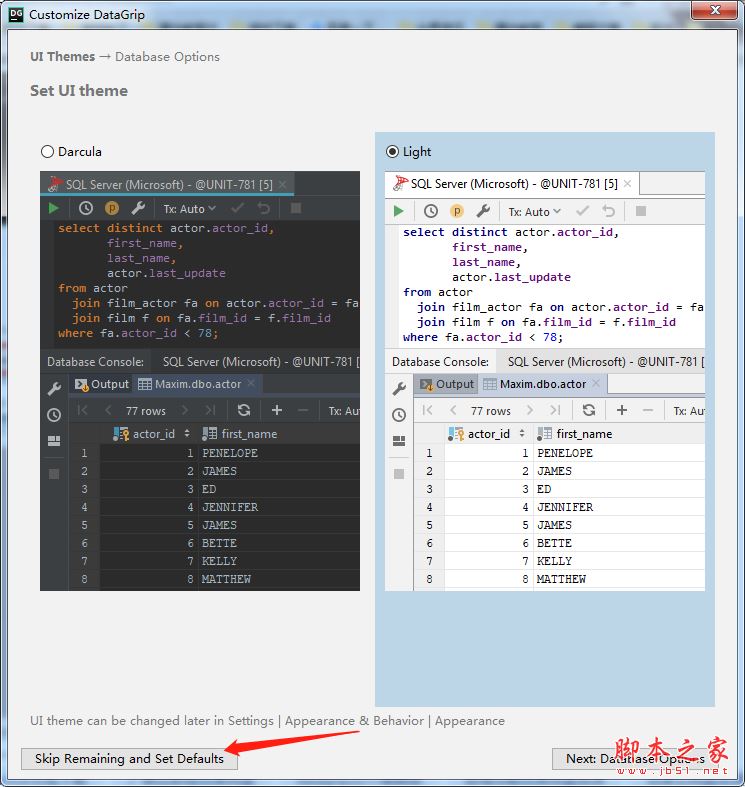Viewport: 745px width, 787px height.
Task: Click the rollback arrow icon in Darcula toolbar
Action: [264, 208]
